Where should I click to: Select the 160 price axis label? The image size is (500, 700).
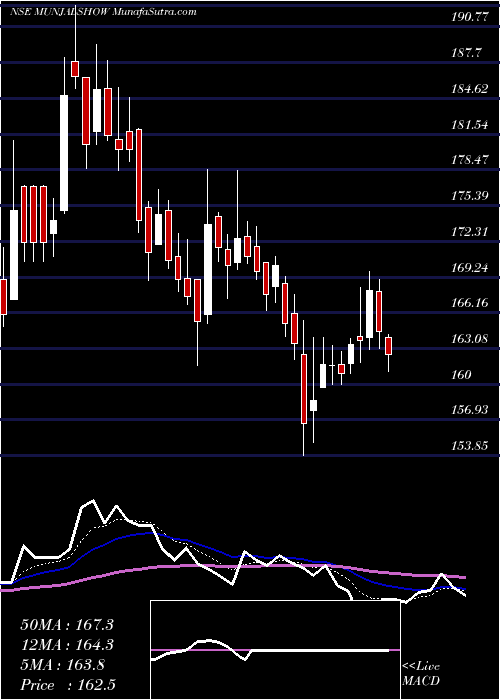tap(461, 374)
